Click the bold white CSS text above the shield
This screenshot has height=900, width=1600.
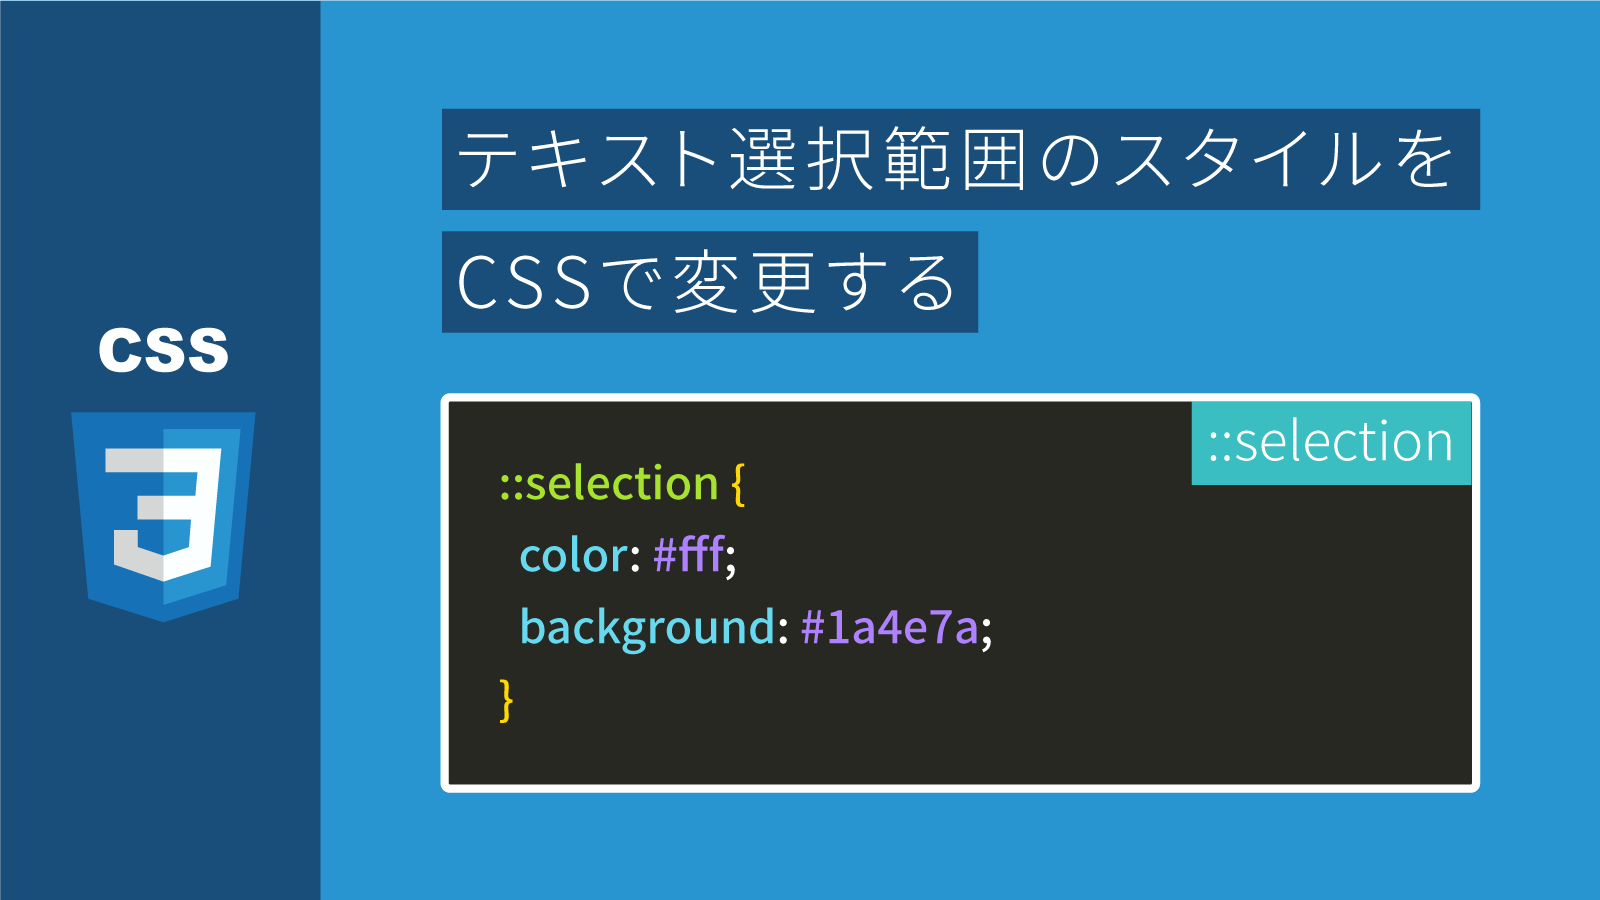click(163, 350)
